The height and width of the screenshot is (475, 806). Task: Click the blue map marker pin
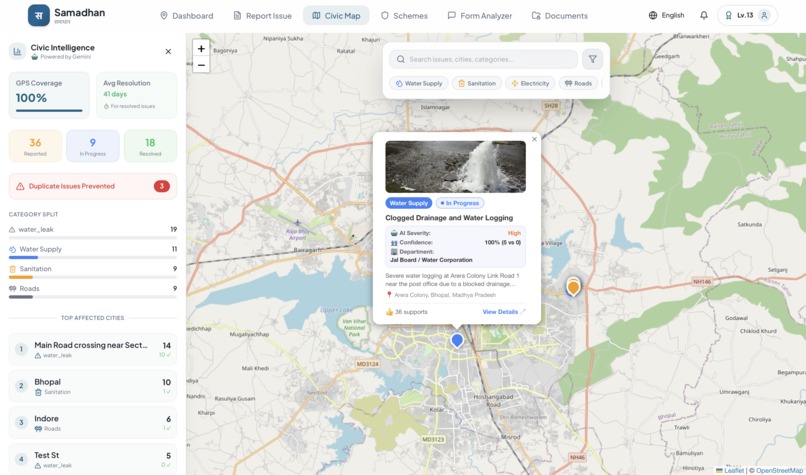pos(457,340)
